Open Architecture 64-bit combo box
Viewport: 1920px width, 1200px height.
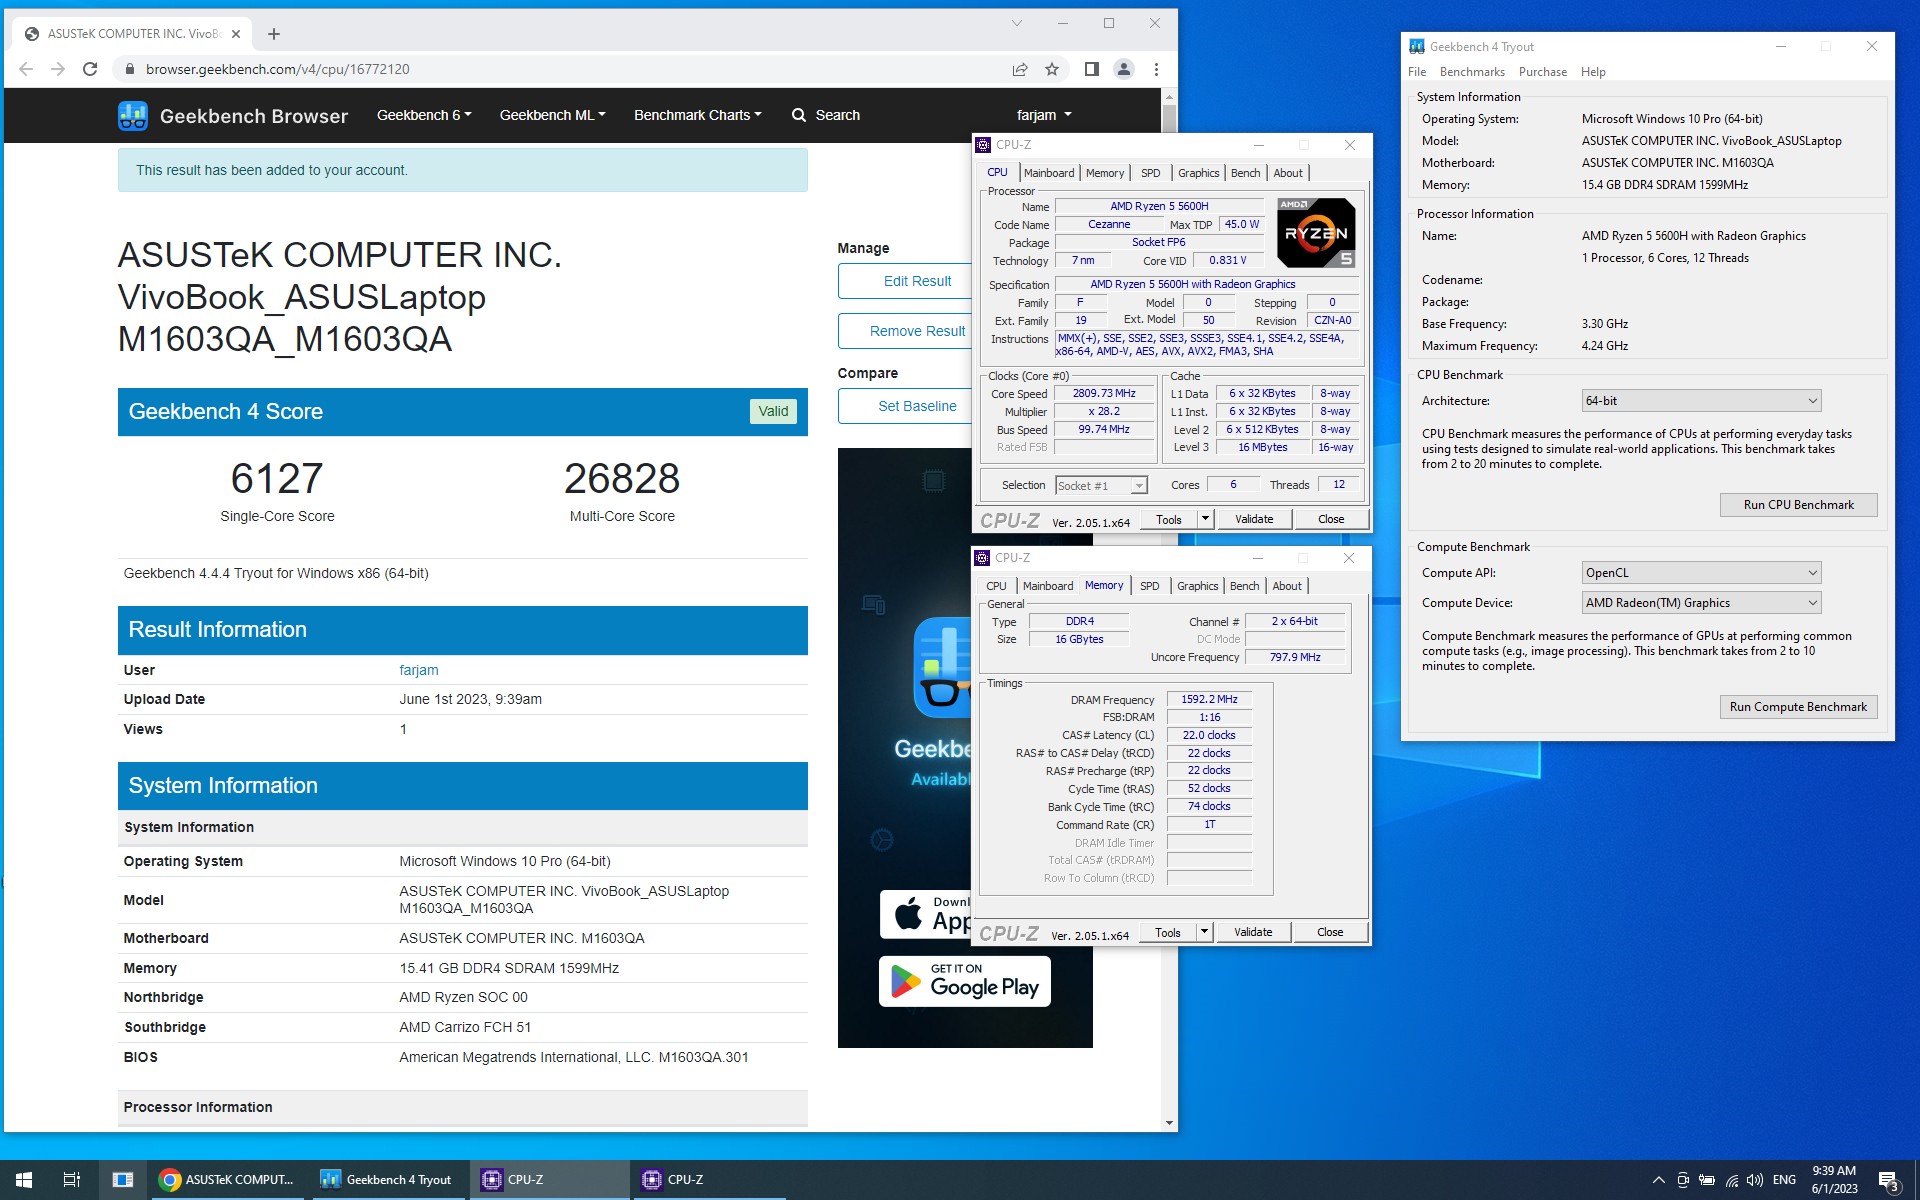pyautogui.click(x=1701, y=401)
